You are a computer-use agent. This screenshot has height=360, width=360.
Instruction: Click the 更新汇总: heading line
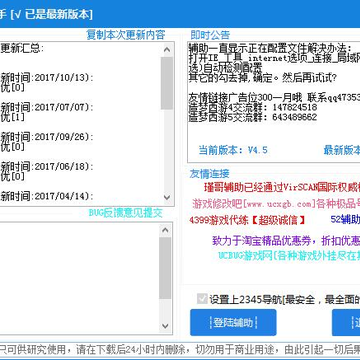[22, 49]
